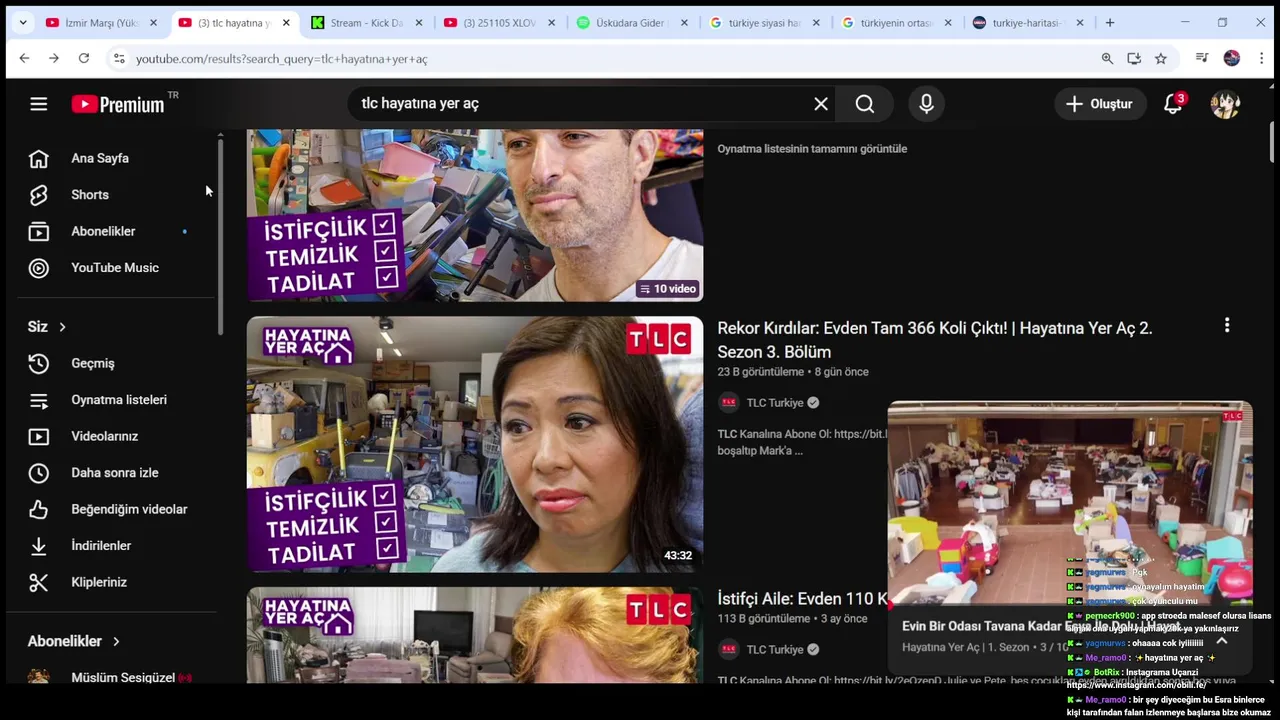Open TLC Türkiye channel under İstifçi Aile
This screenshot has height=720, width=1280.
775,650
